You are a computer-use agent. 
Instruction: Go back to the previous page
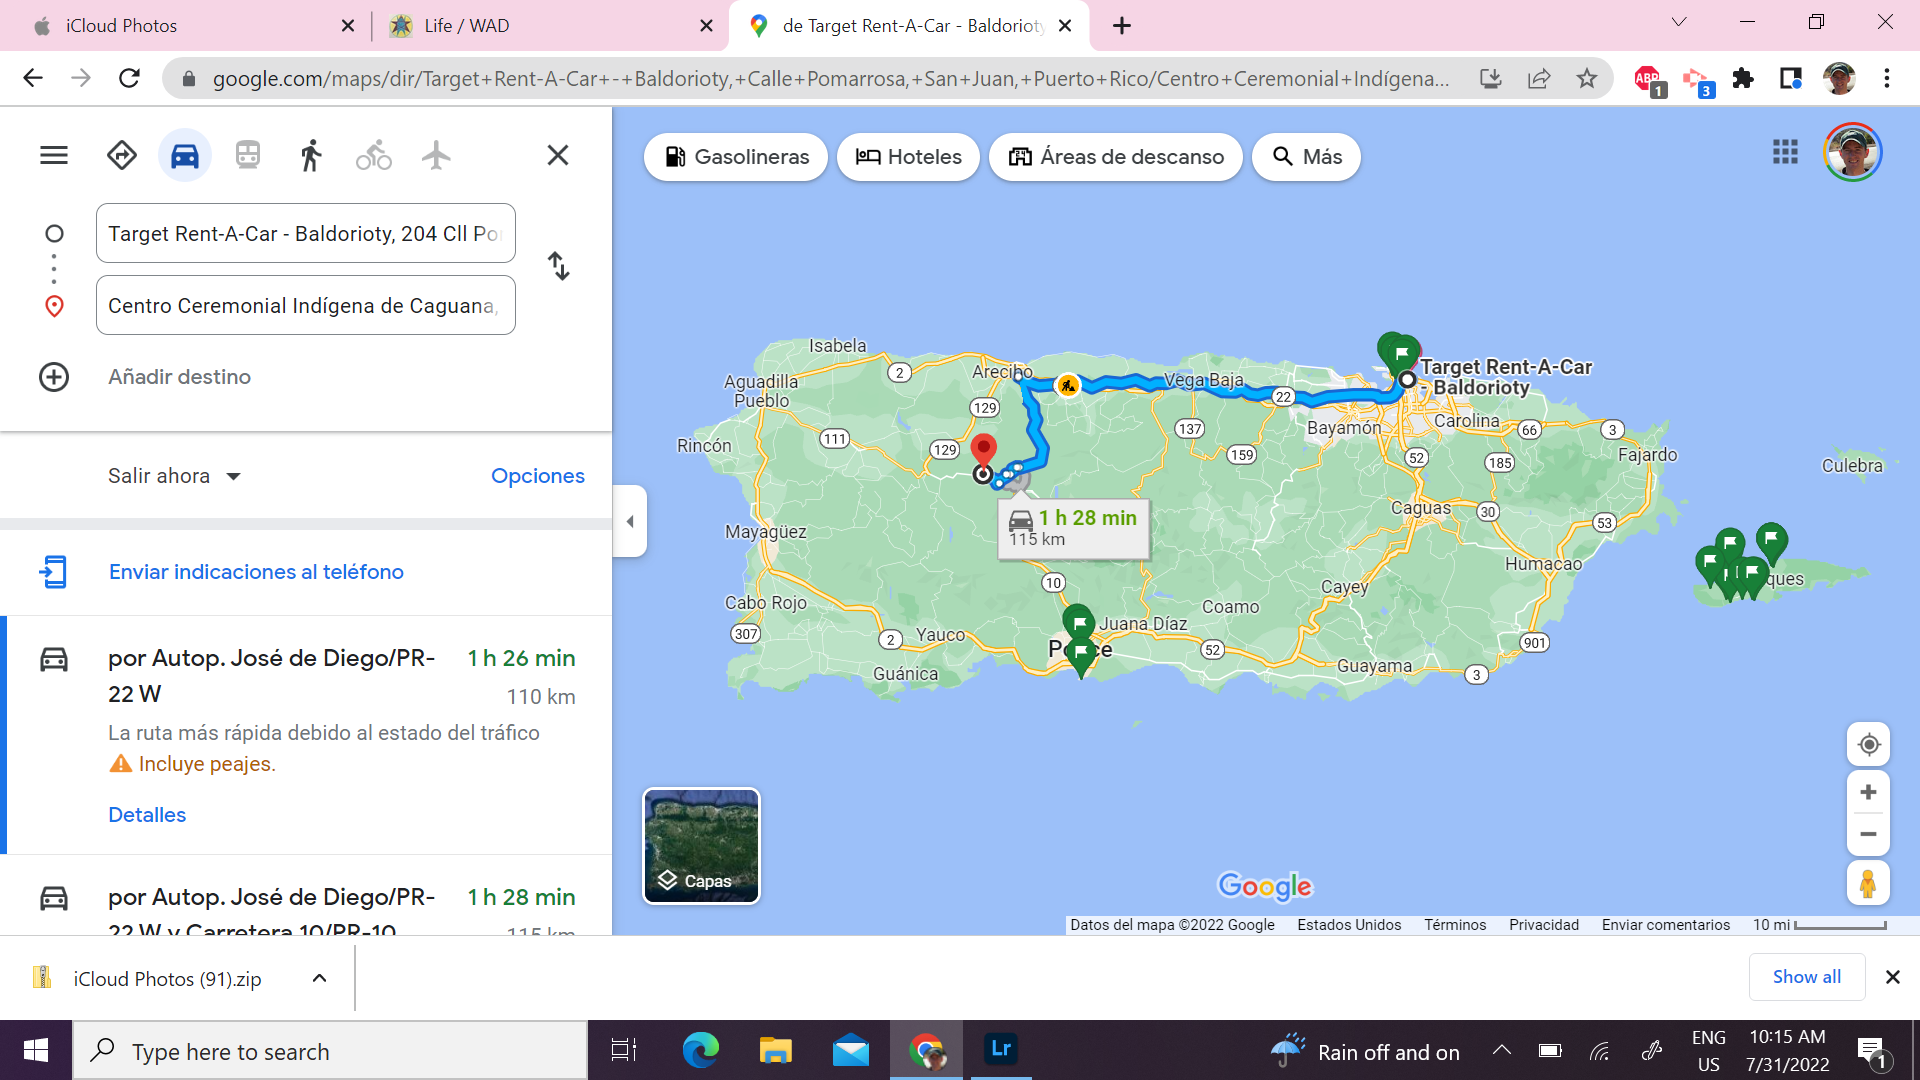pos(32,78)
